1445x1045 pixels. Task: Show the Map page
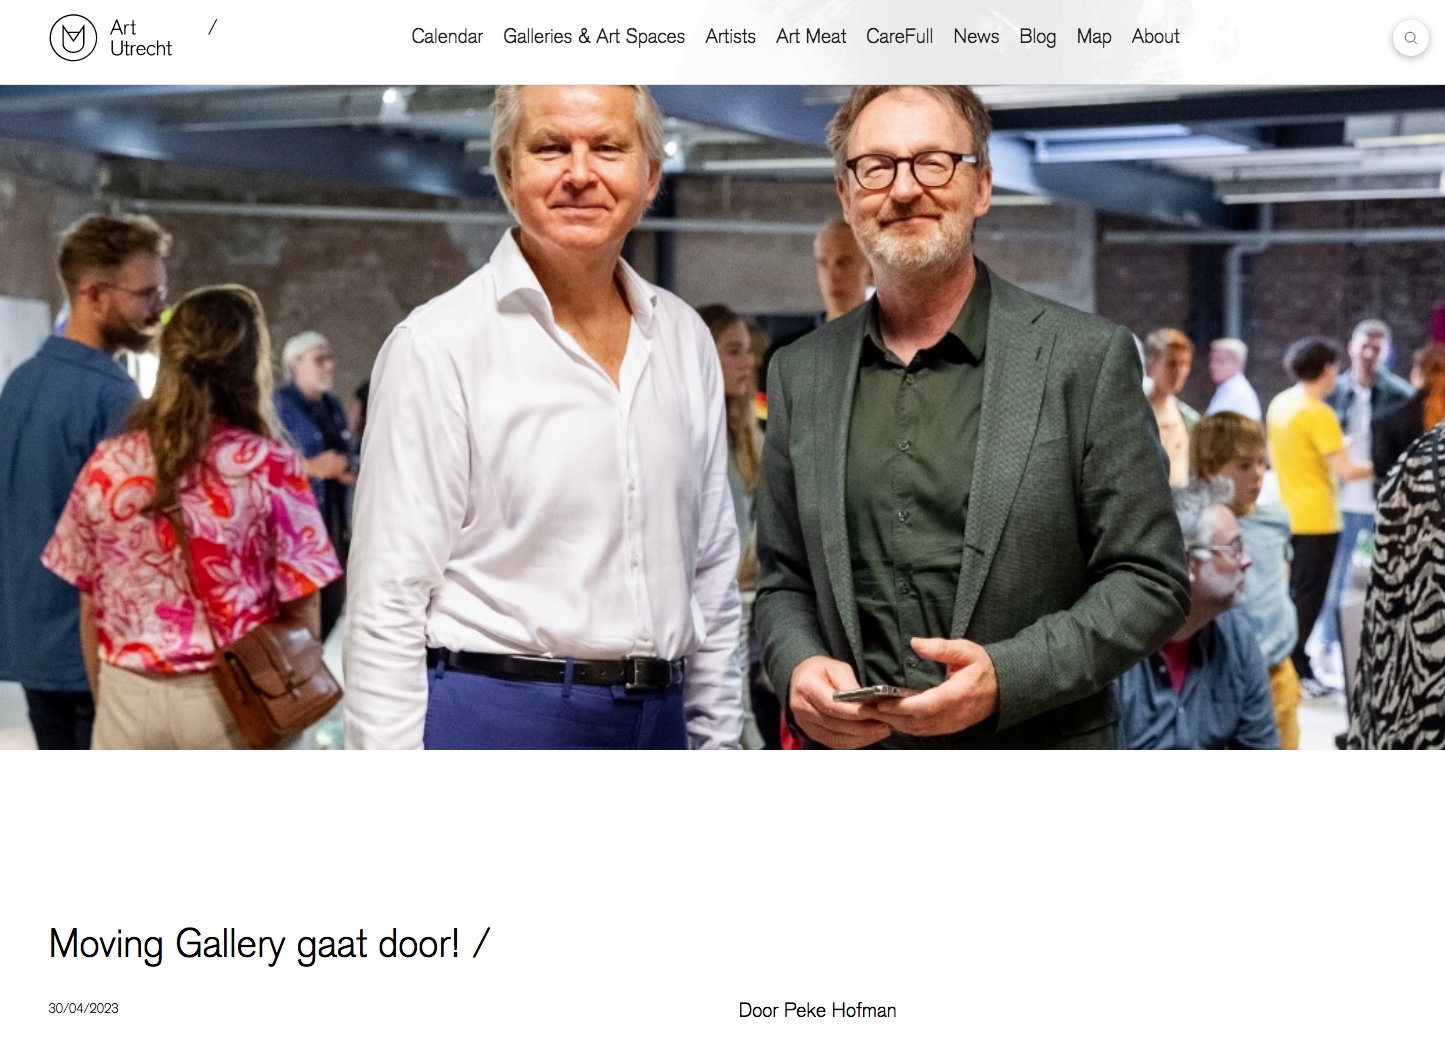1094,37
